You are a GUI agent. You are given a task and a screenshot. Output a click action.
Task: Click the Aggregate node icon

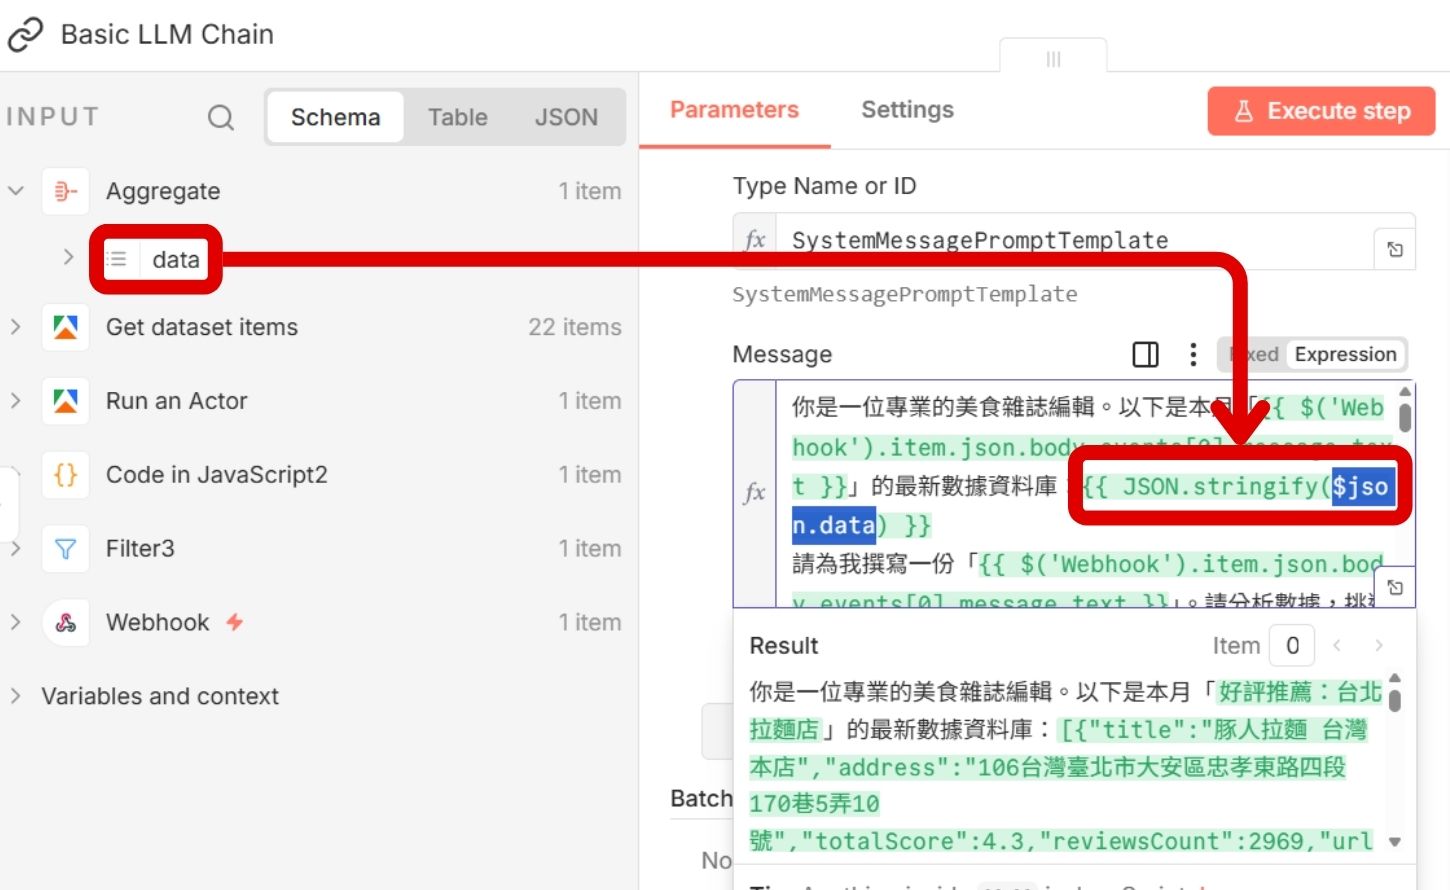click(65, 191)
